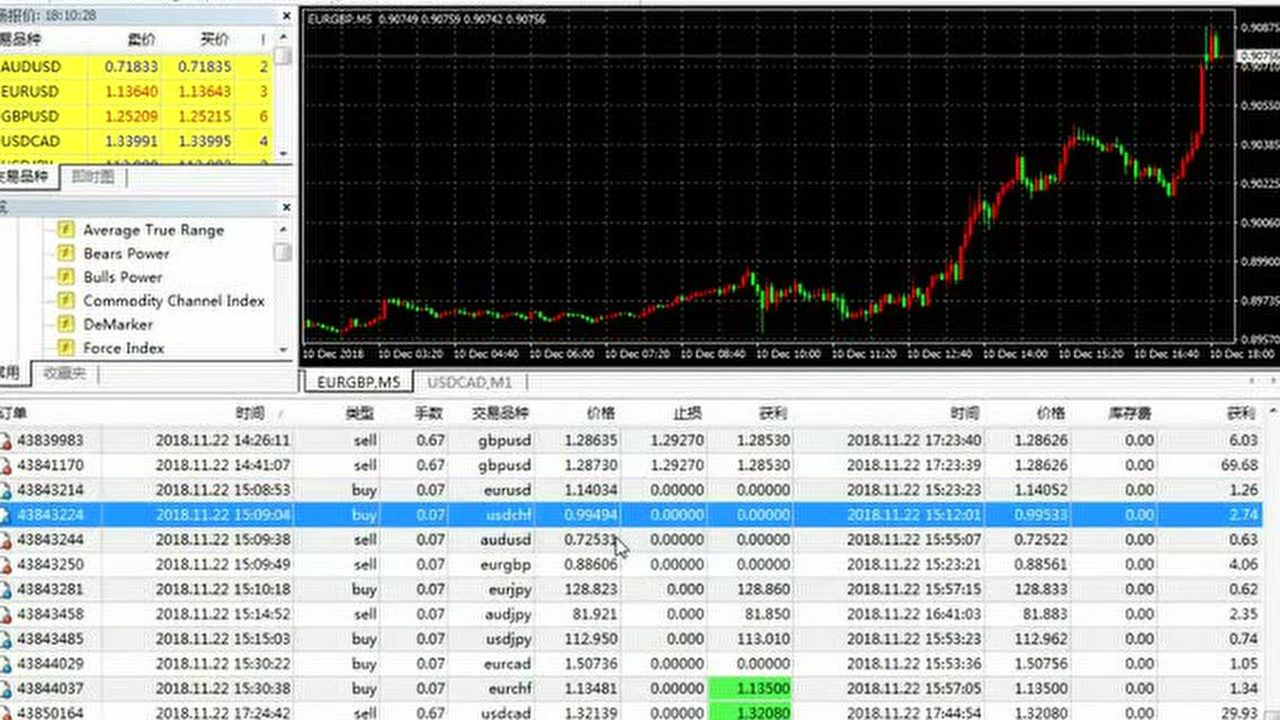Click the buy icon of order 43843281
This screenshot has height=720, width=1280.
pos(5,590)
